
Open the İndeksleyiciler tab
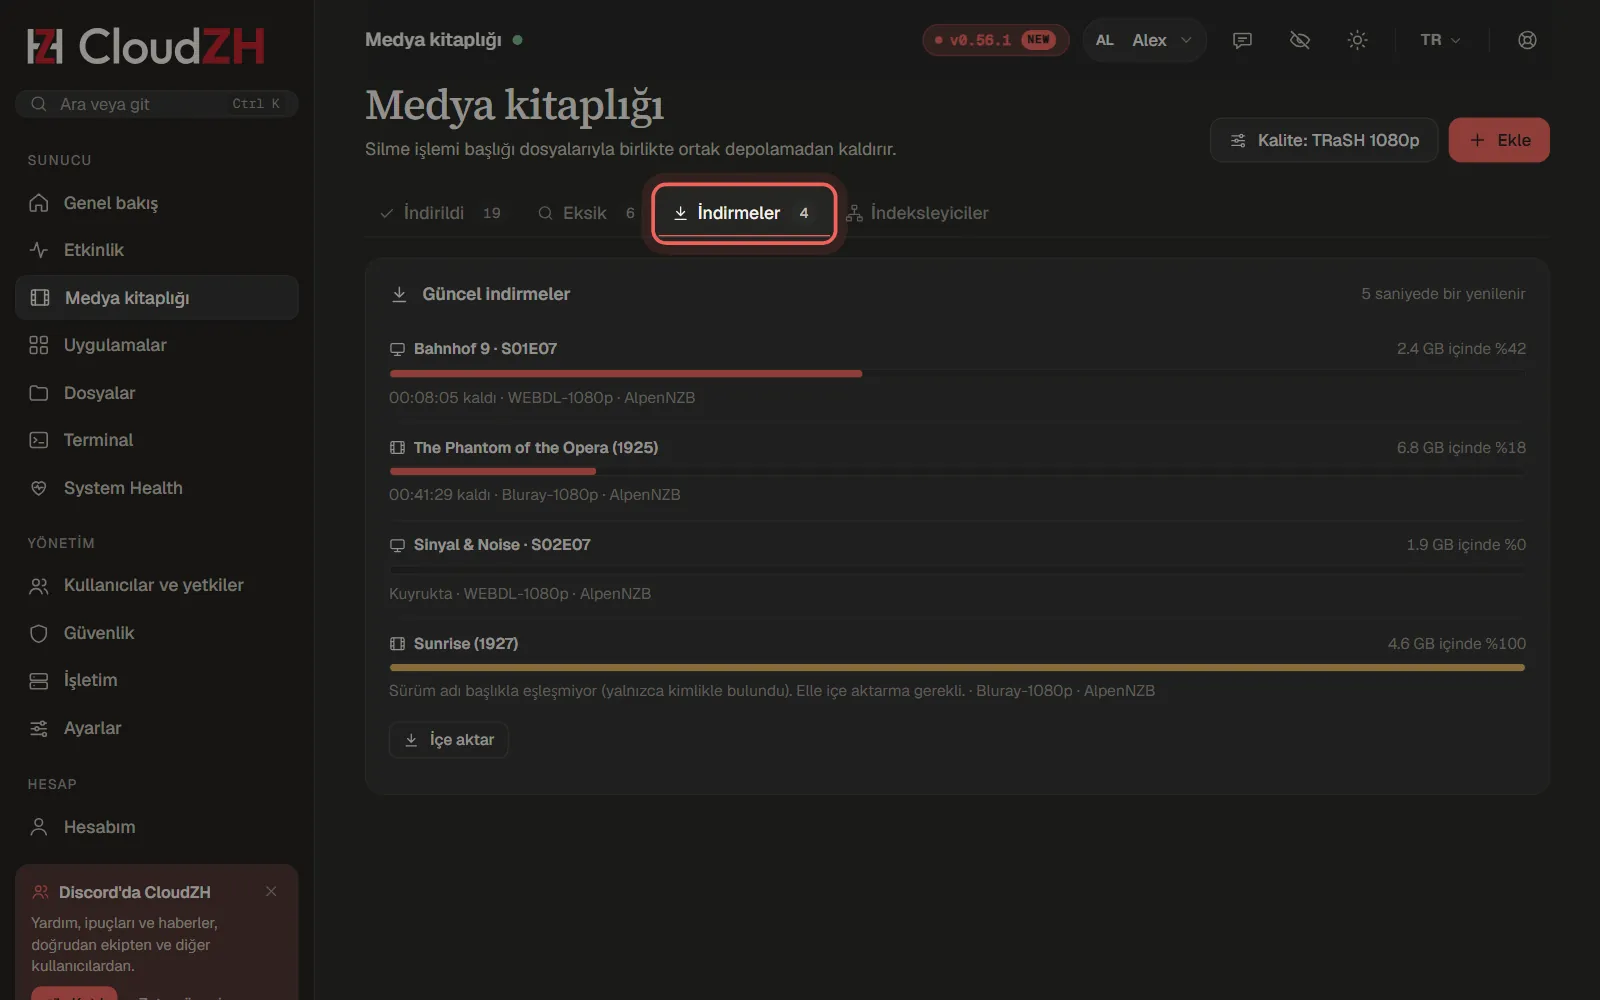tap(918, 213)
